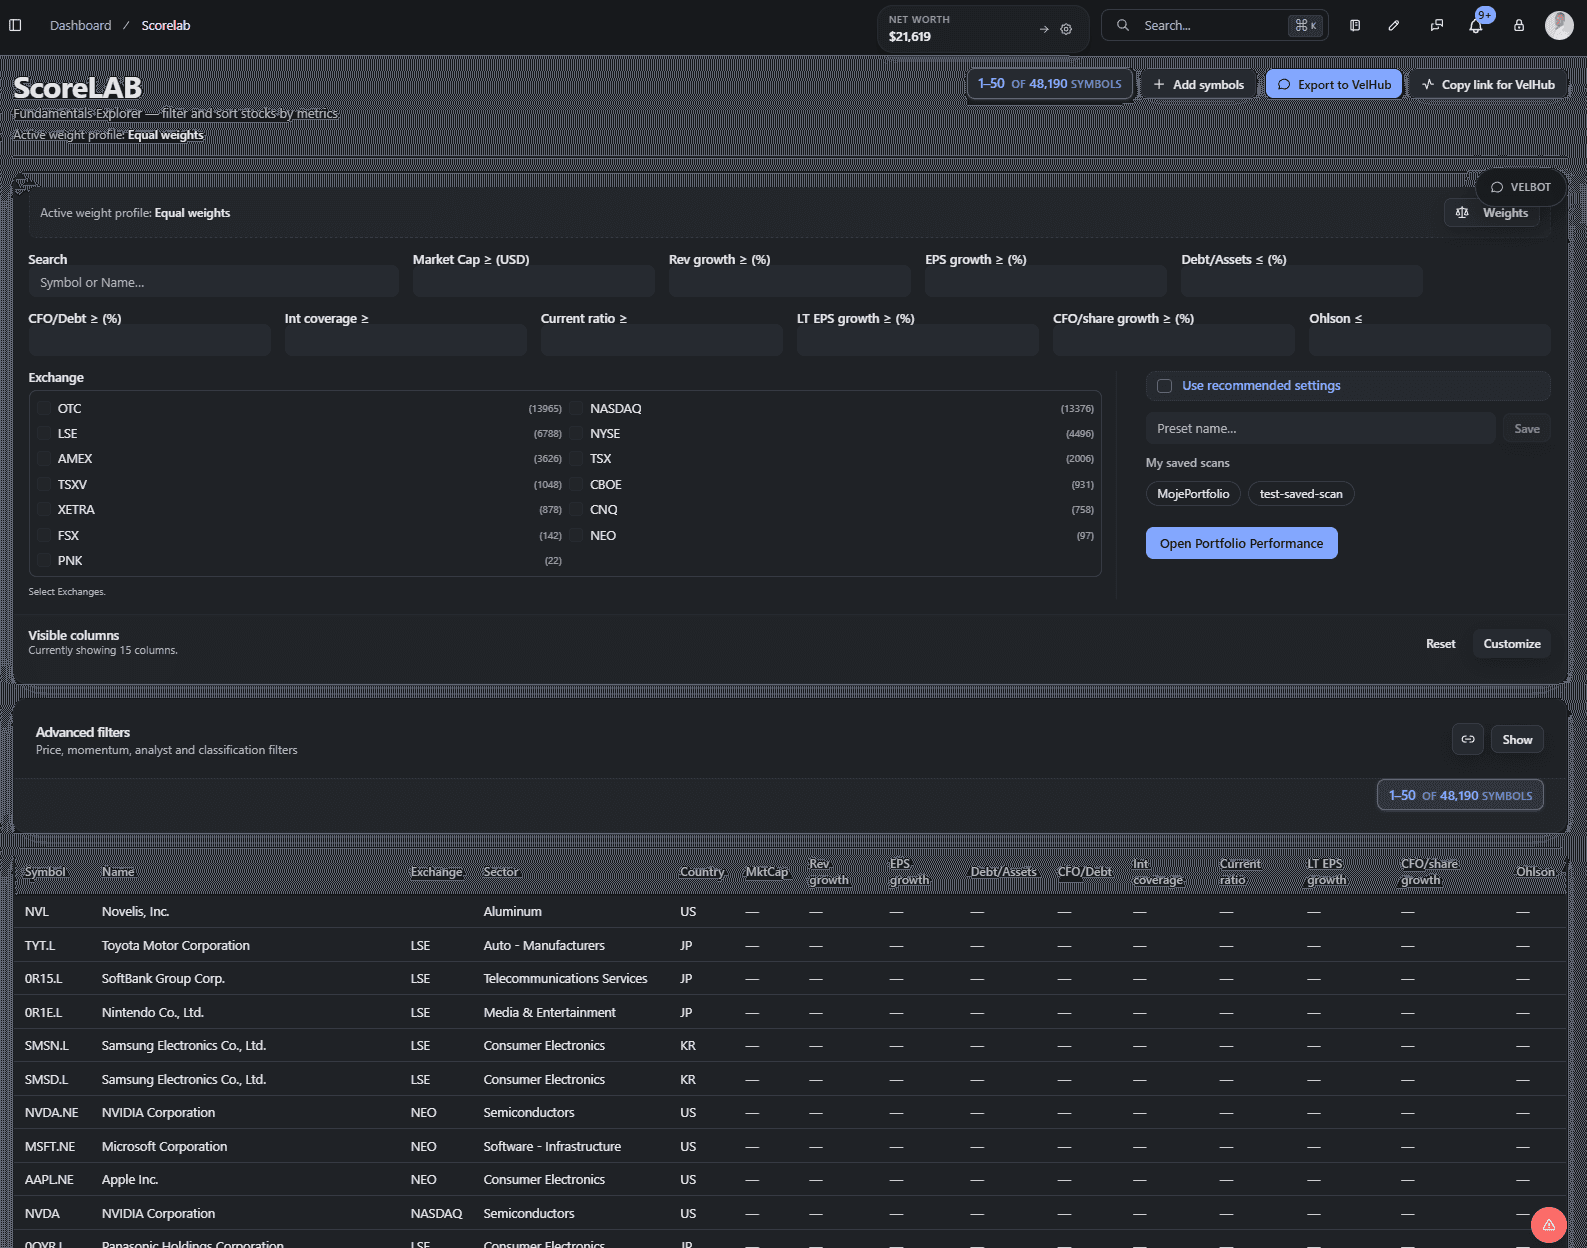
Task: Focus the Symbol or Name search box
Action: tap(213, 282)
